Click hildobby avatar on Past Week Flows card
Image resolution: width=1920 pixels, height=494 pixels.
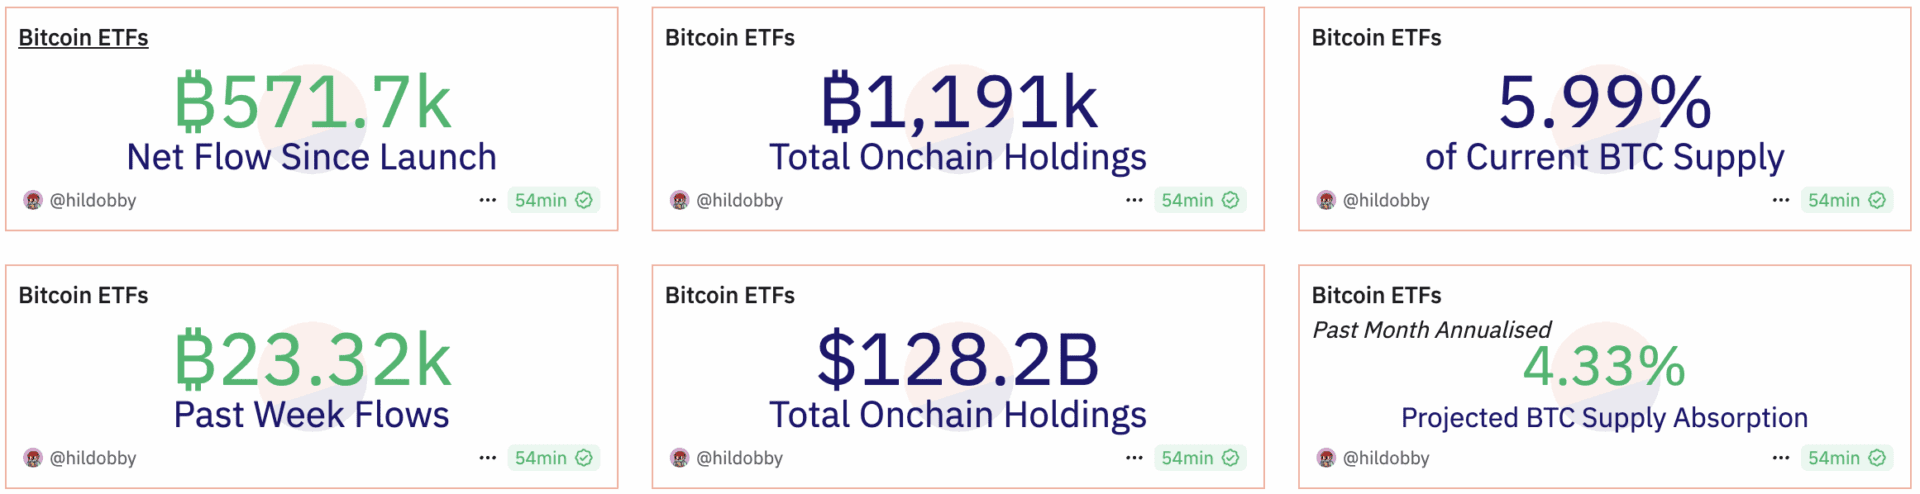[x=33, y=458]
